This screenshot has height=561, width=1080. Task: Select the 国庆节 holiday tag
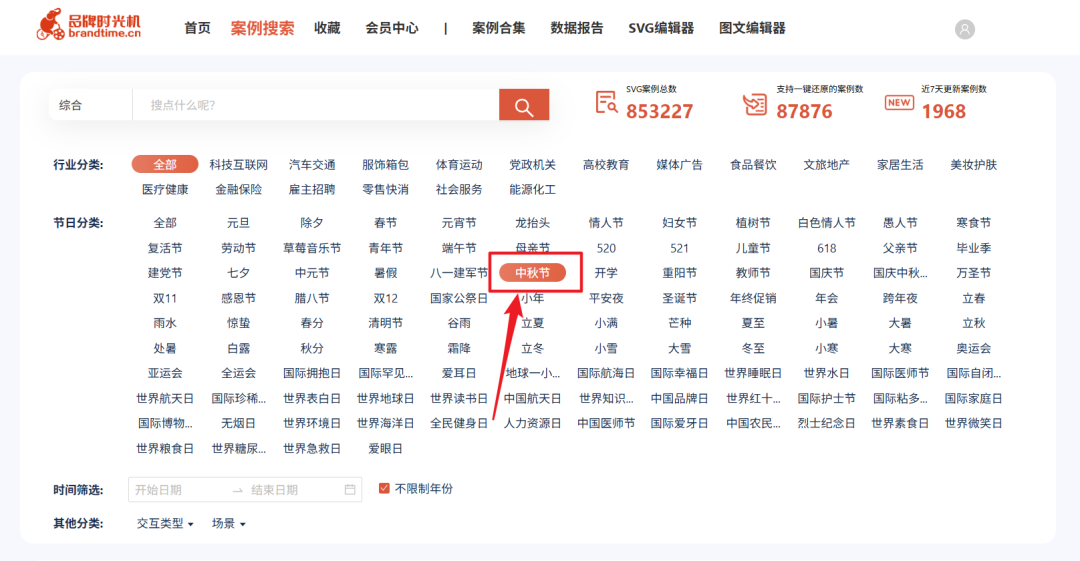(x=827, y=273)
